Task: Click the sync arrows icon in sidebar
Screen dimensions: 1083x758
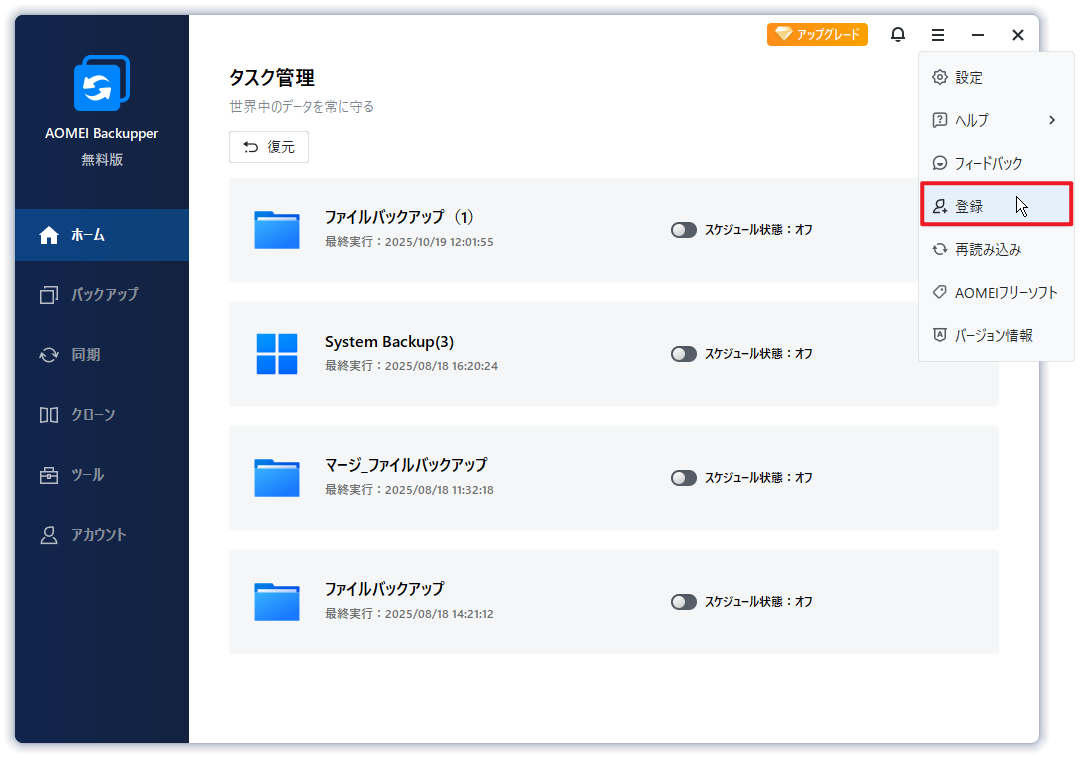Action: 49,355
